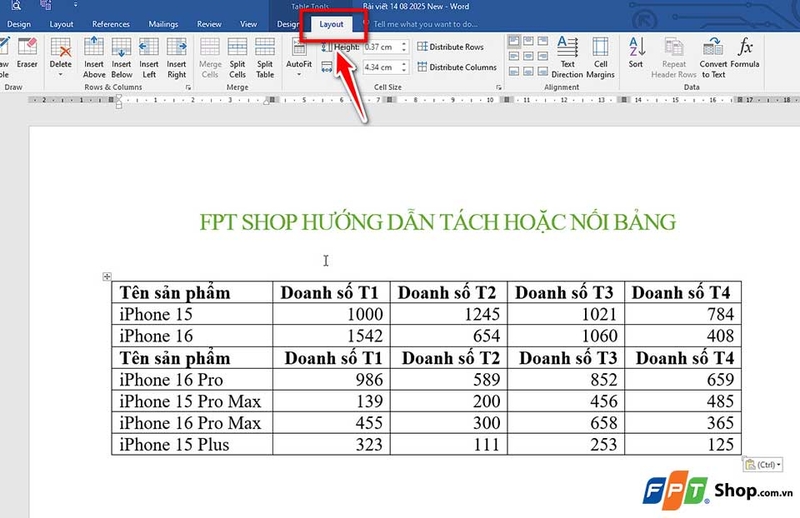
Task: Click the green FPT SHOP heading text
Action: (x=438, y=222)
